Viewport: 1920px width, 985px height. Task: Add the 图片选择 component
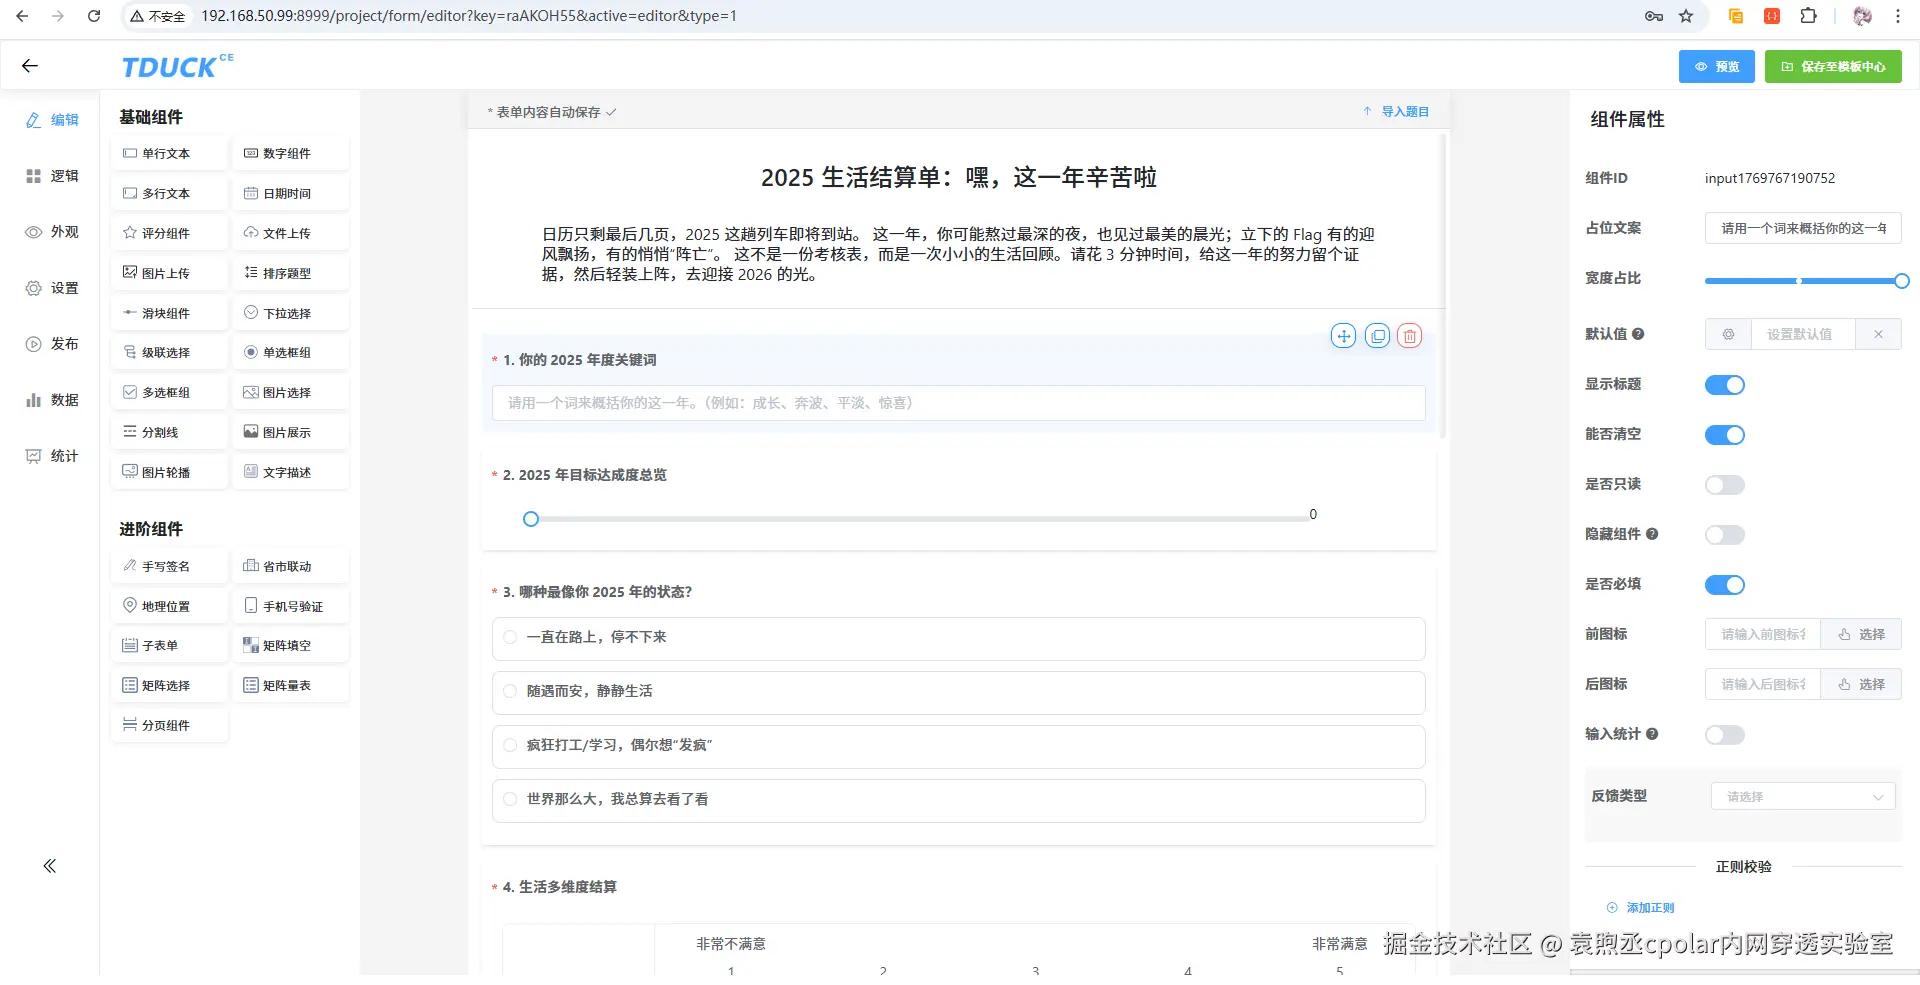coord(291,393)
